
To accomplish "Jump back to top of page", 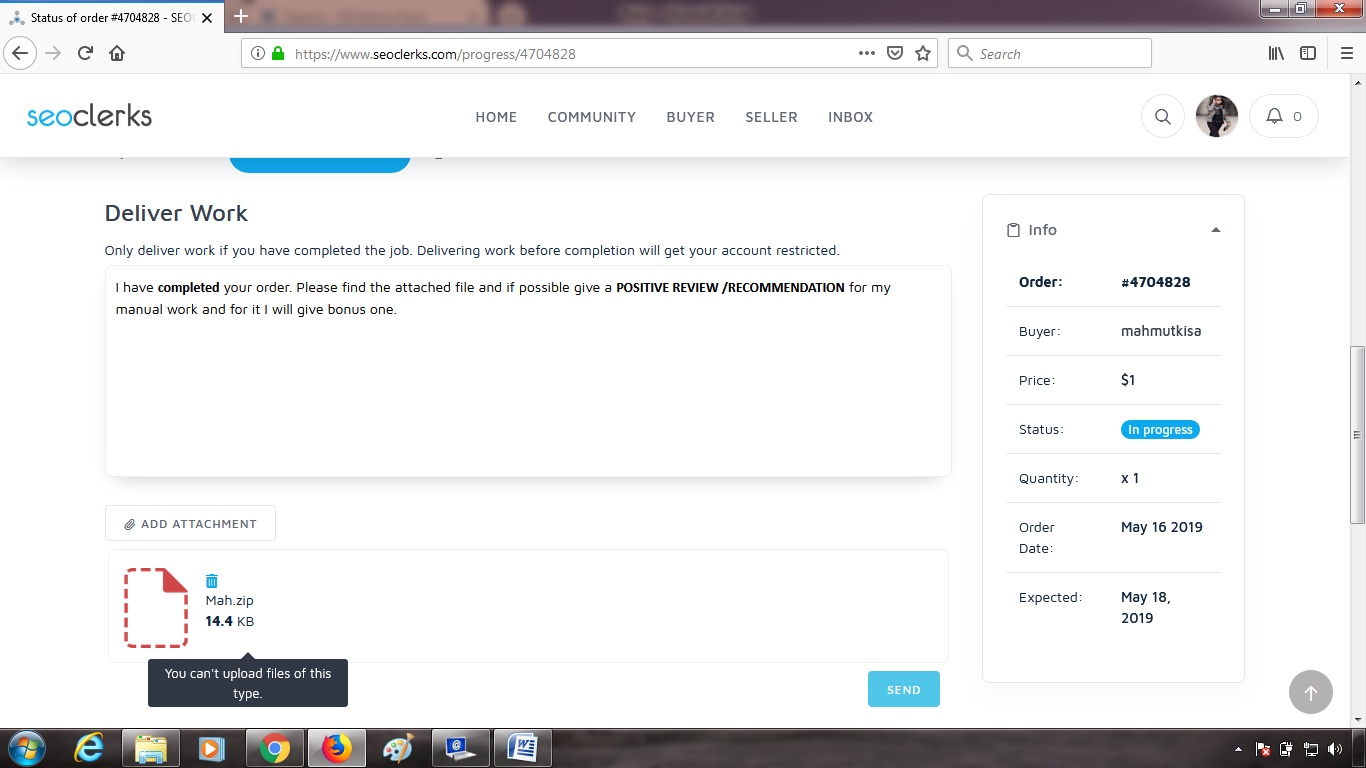I will pyautogui.click(x=1311, y=691).
